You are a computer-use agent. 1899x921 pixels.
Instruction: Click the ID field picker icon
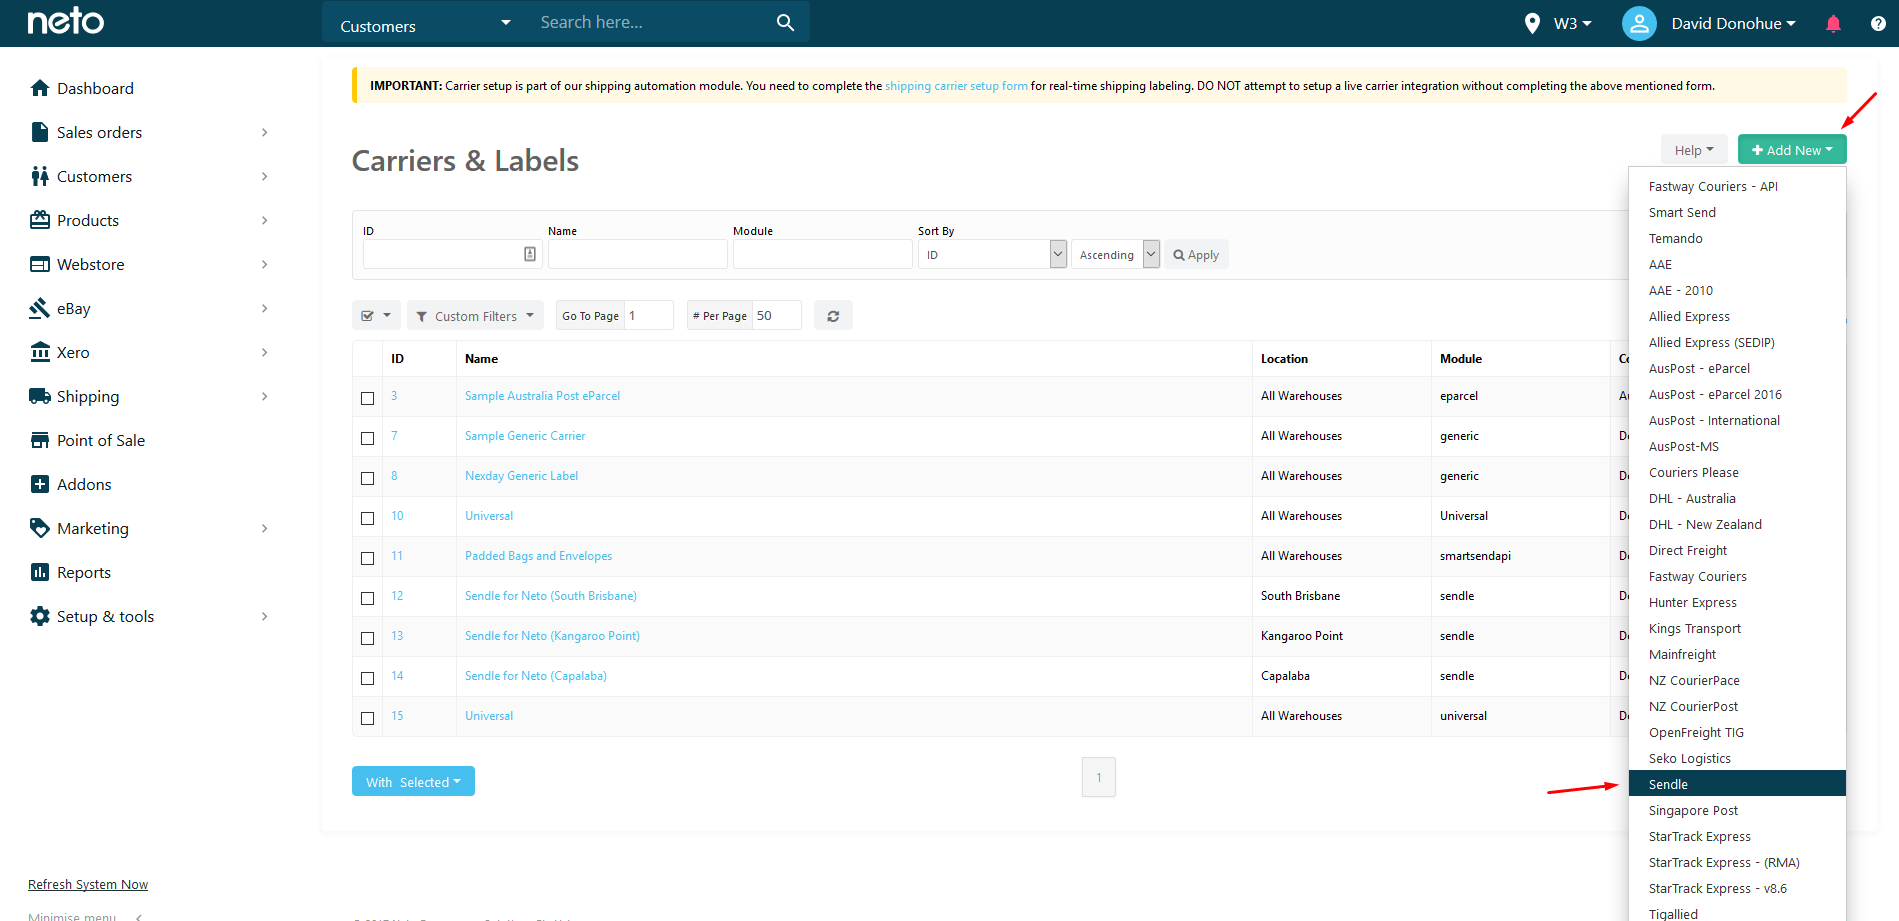point(530,254)
